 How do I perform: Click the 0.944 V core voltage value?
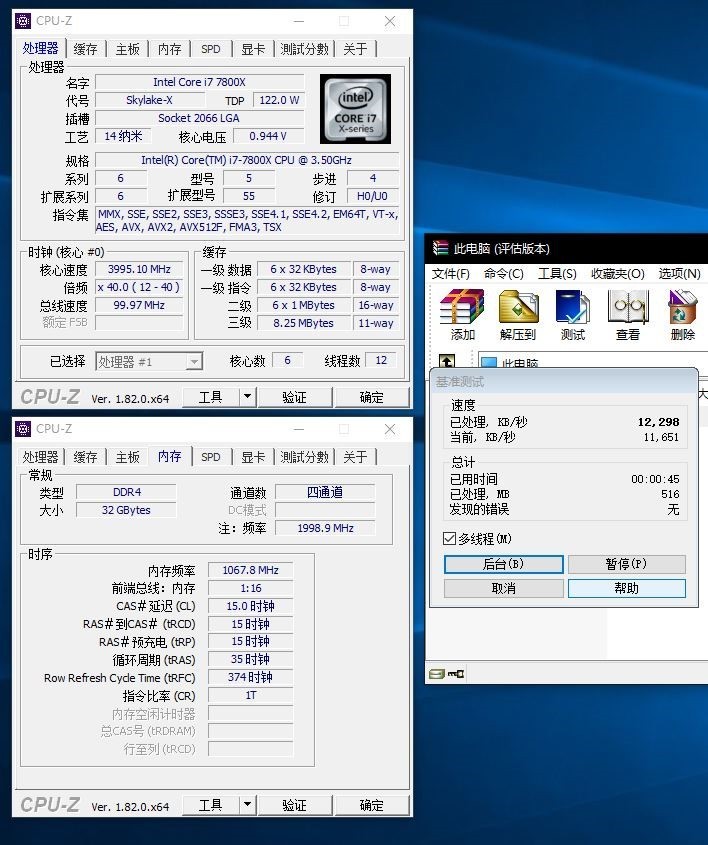(268, 136)
